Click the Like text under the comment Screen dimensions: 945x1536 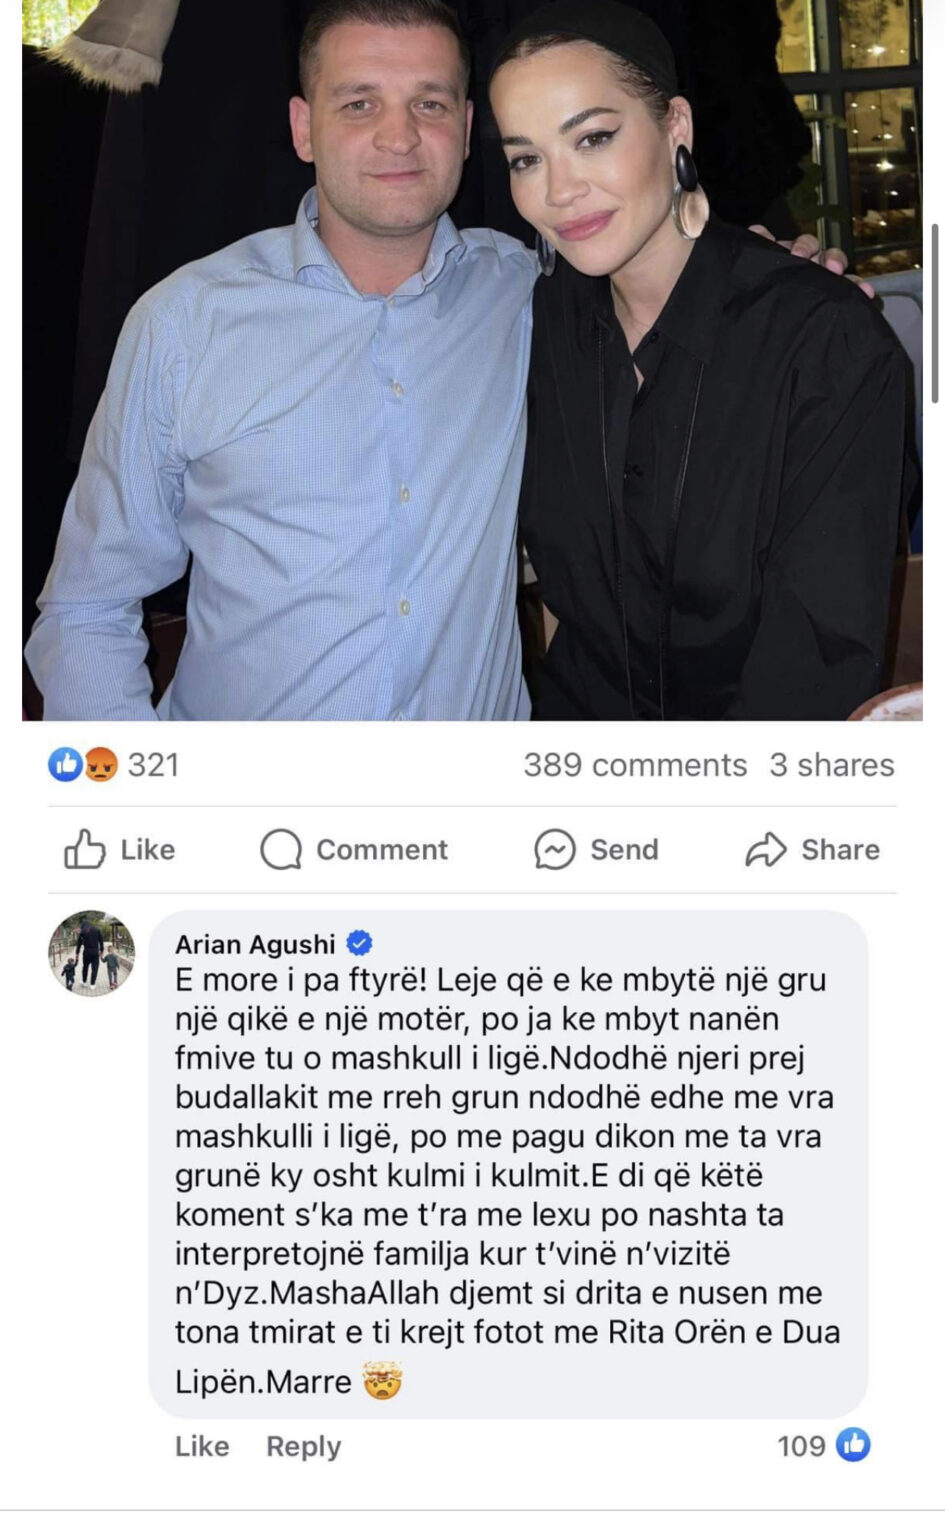202,1446
